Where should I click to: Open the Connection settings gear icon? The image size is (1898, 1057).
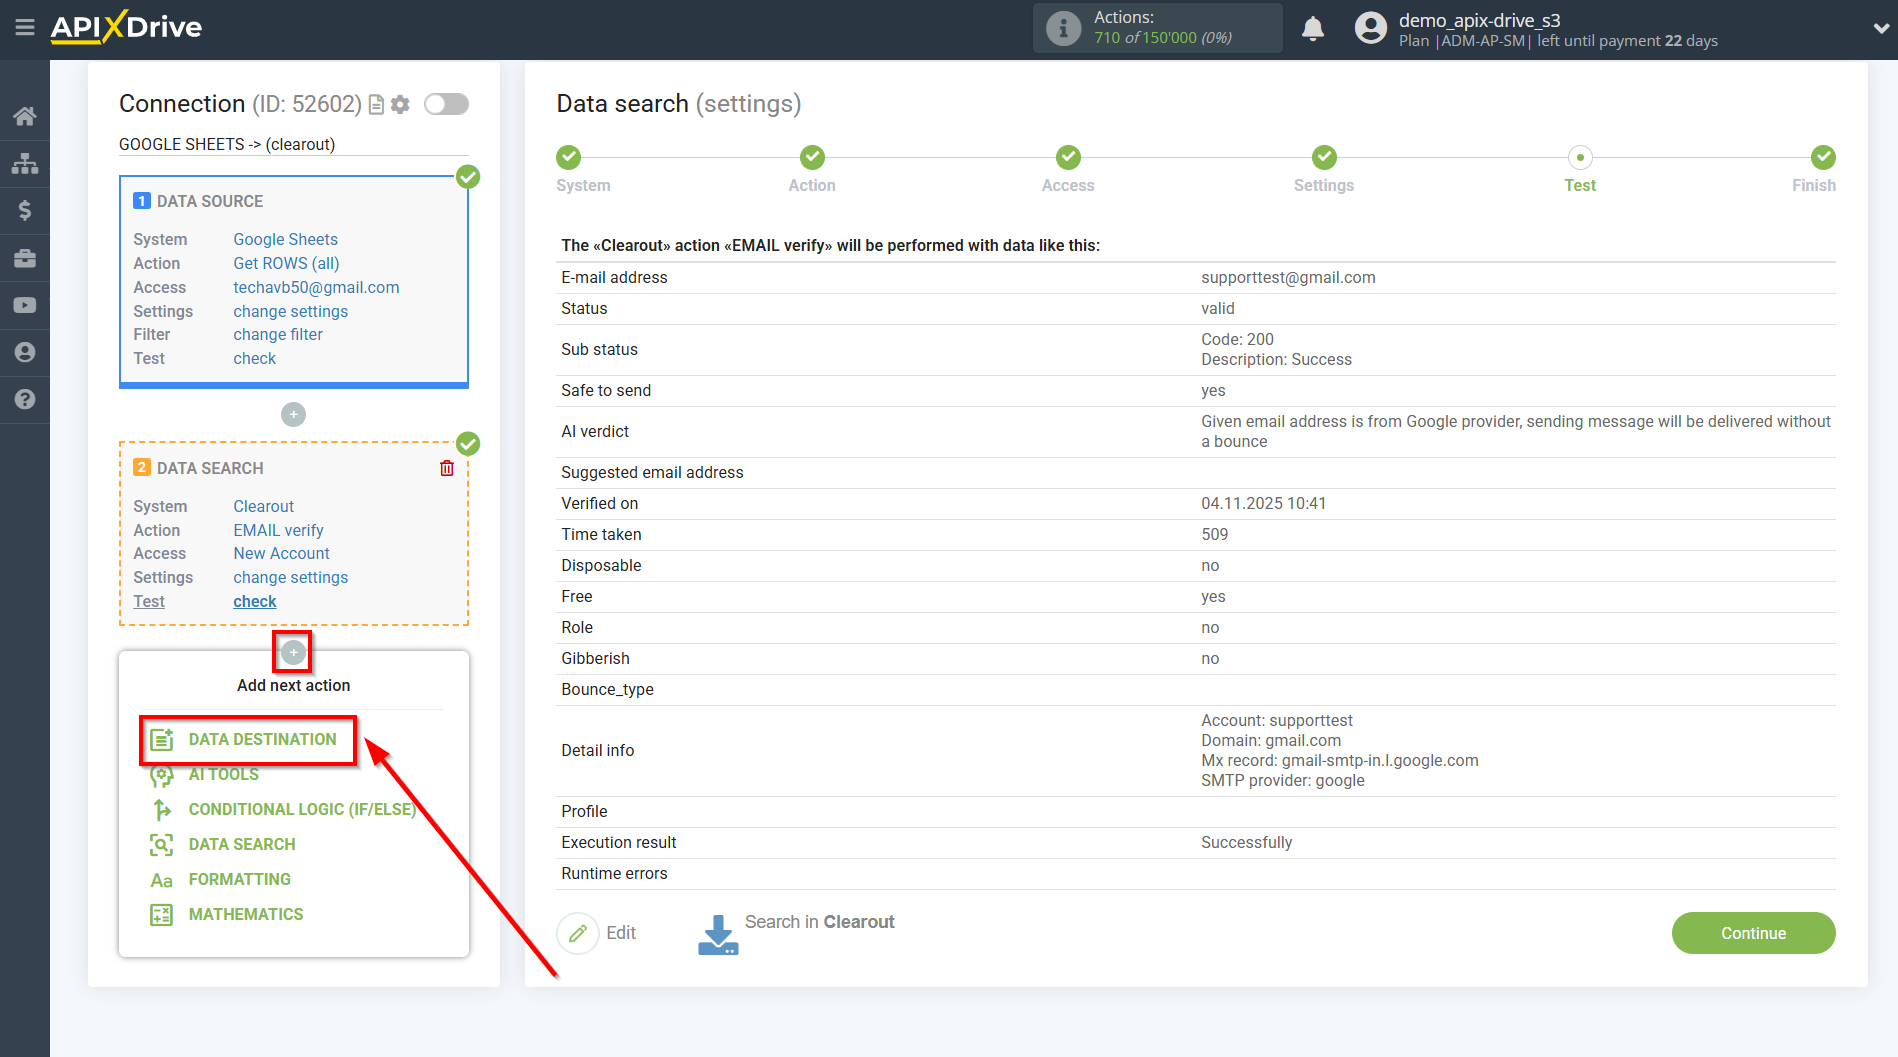[399, 103]
